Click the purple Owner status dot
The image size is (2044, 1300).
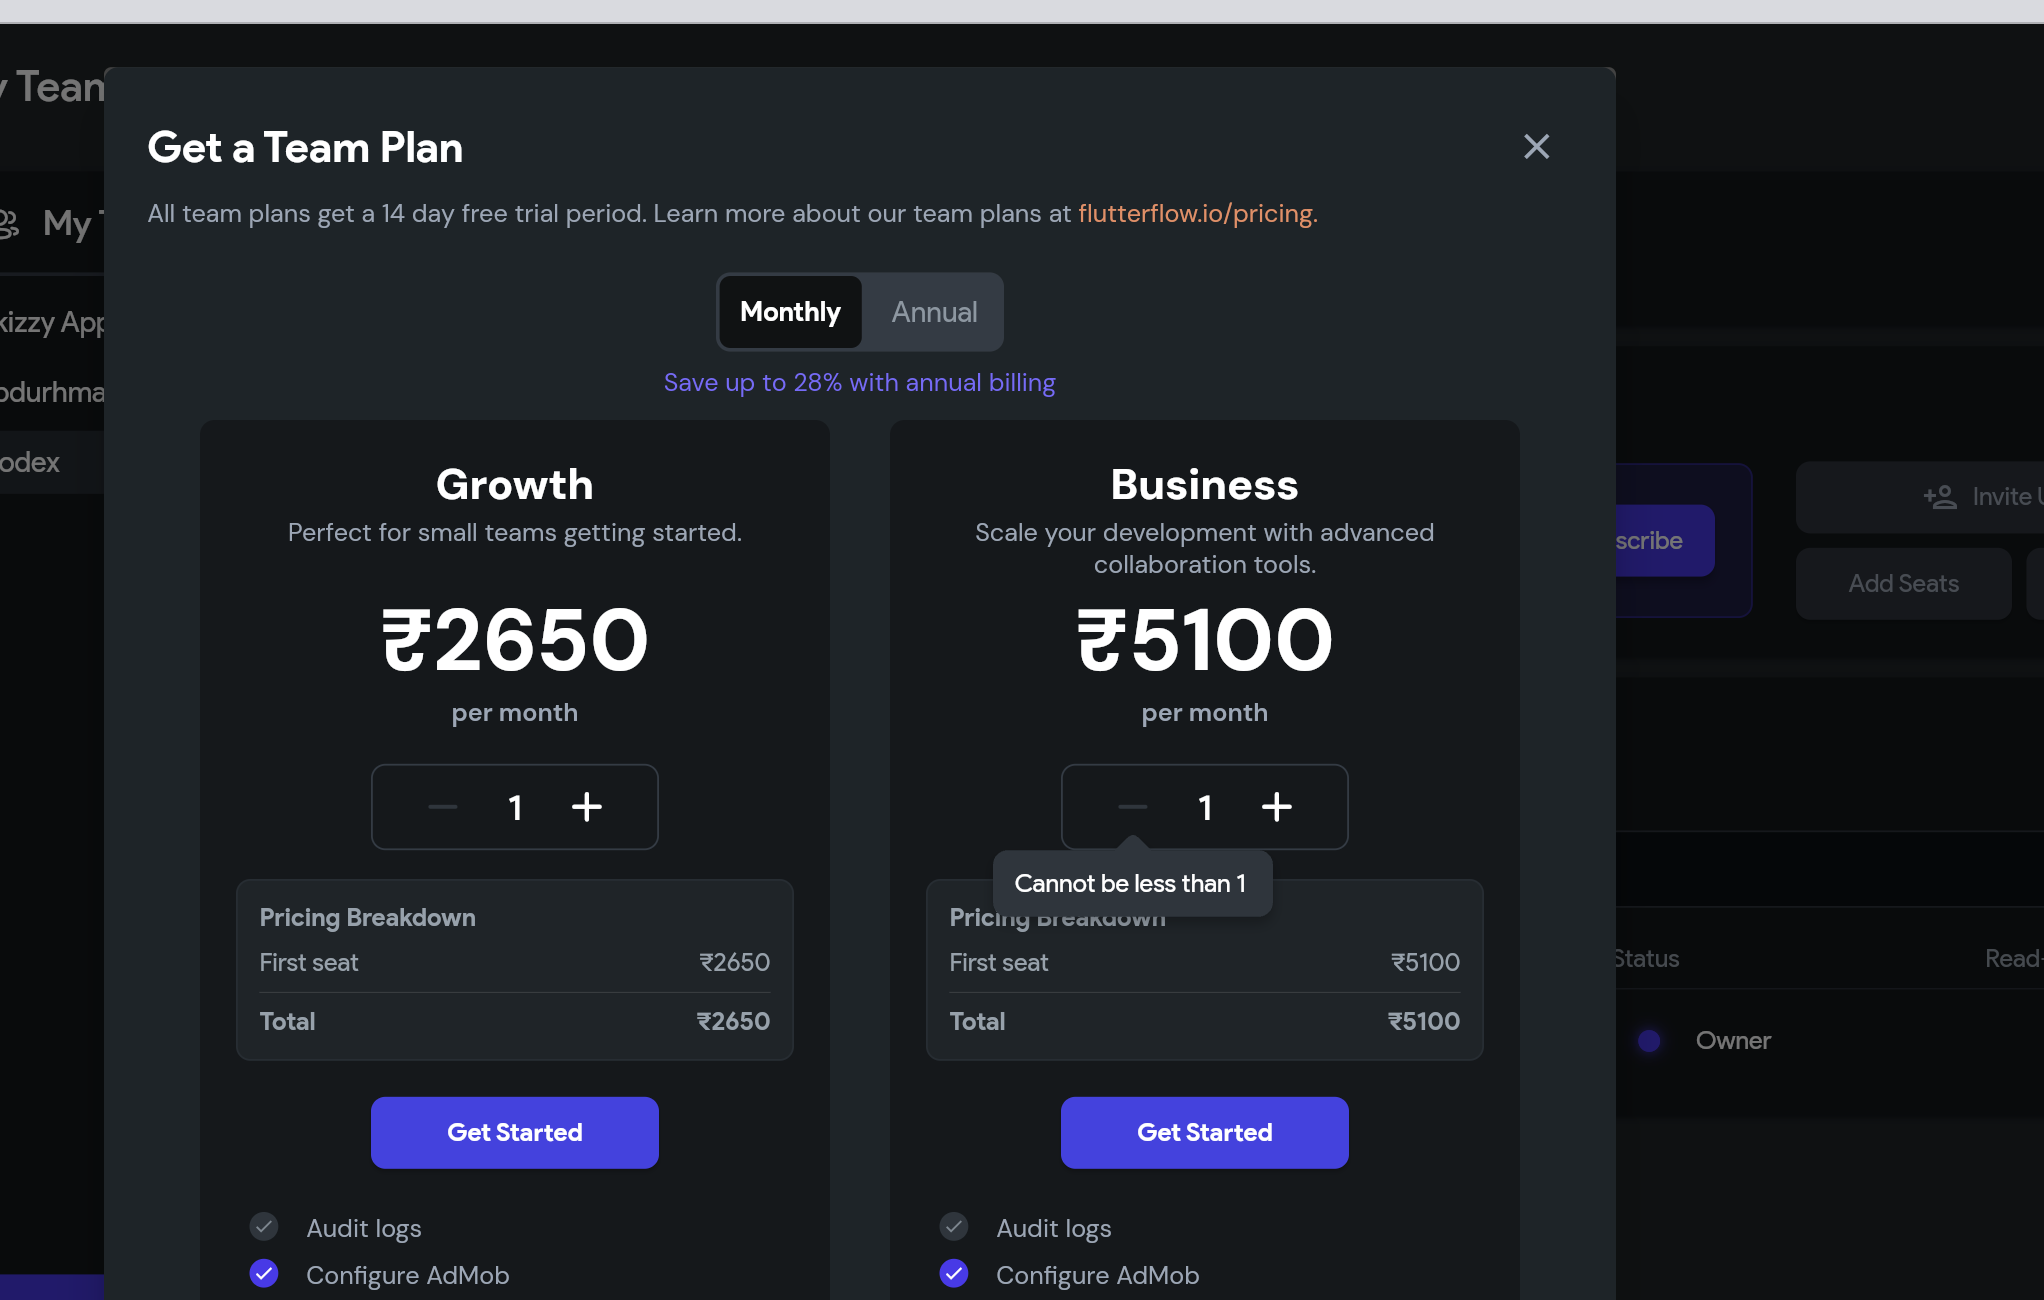click(x=1649, y=1041)
